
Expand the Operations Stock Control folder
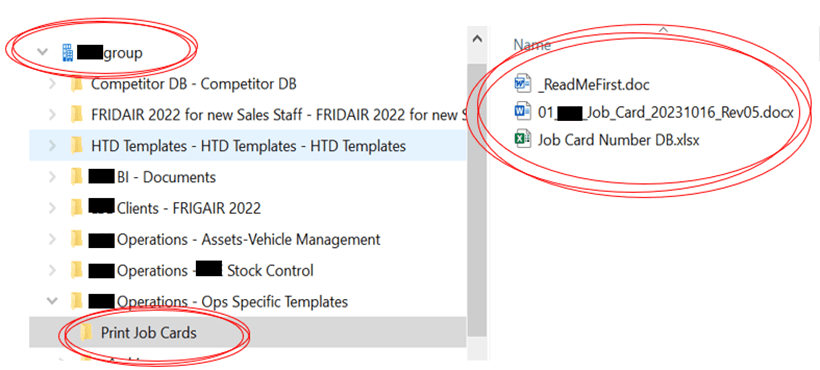click(52, 271)
